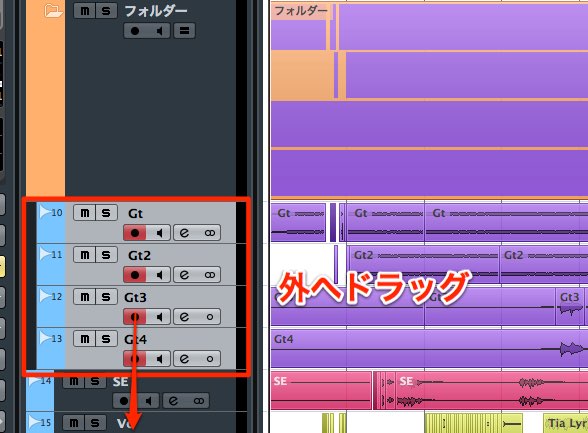Select the SE track name
Image resolution: width=588 pixels, height=433 pixels.
[x=120, y=382]
